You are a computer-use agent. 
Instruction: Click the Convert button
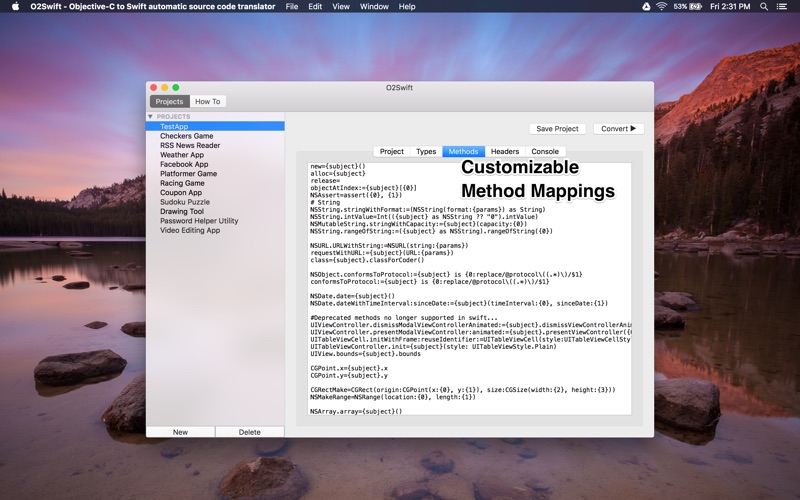coord(618,129)
